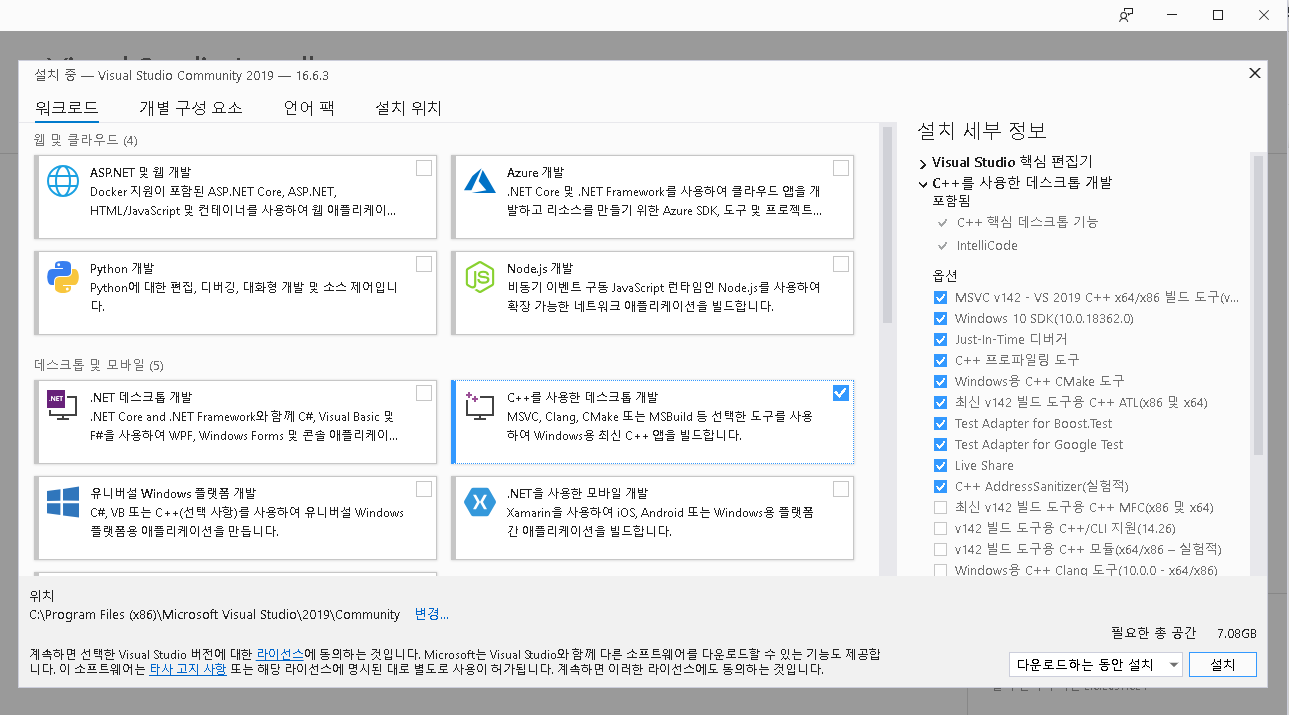Click the 변경... location link

[x=432, y=614]
